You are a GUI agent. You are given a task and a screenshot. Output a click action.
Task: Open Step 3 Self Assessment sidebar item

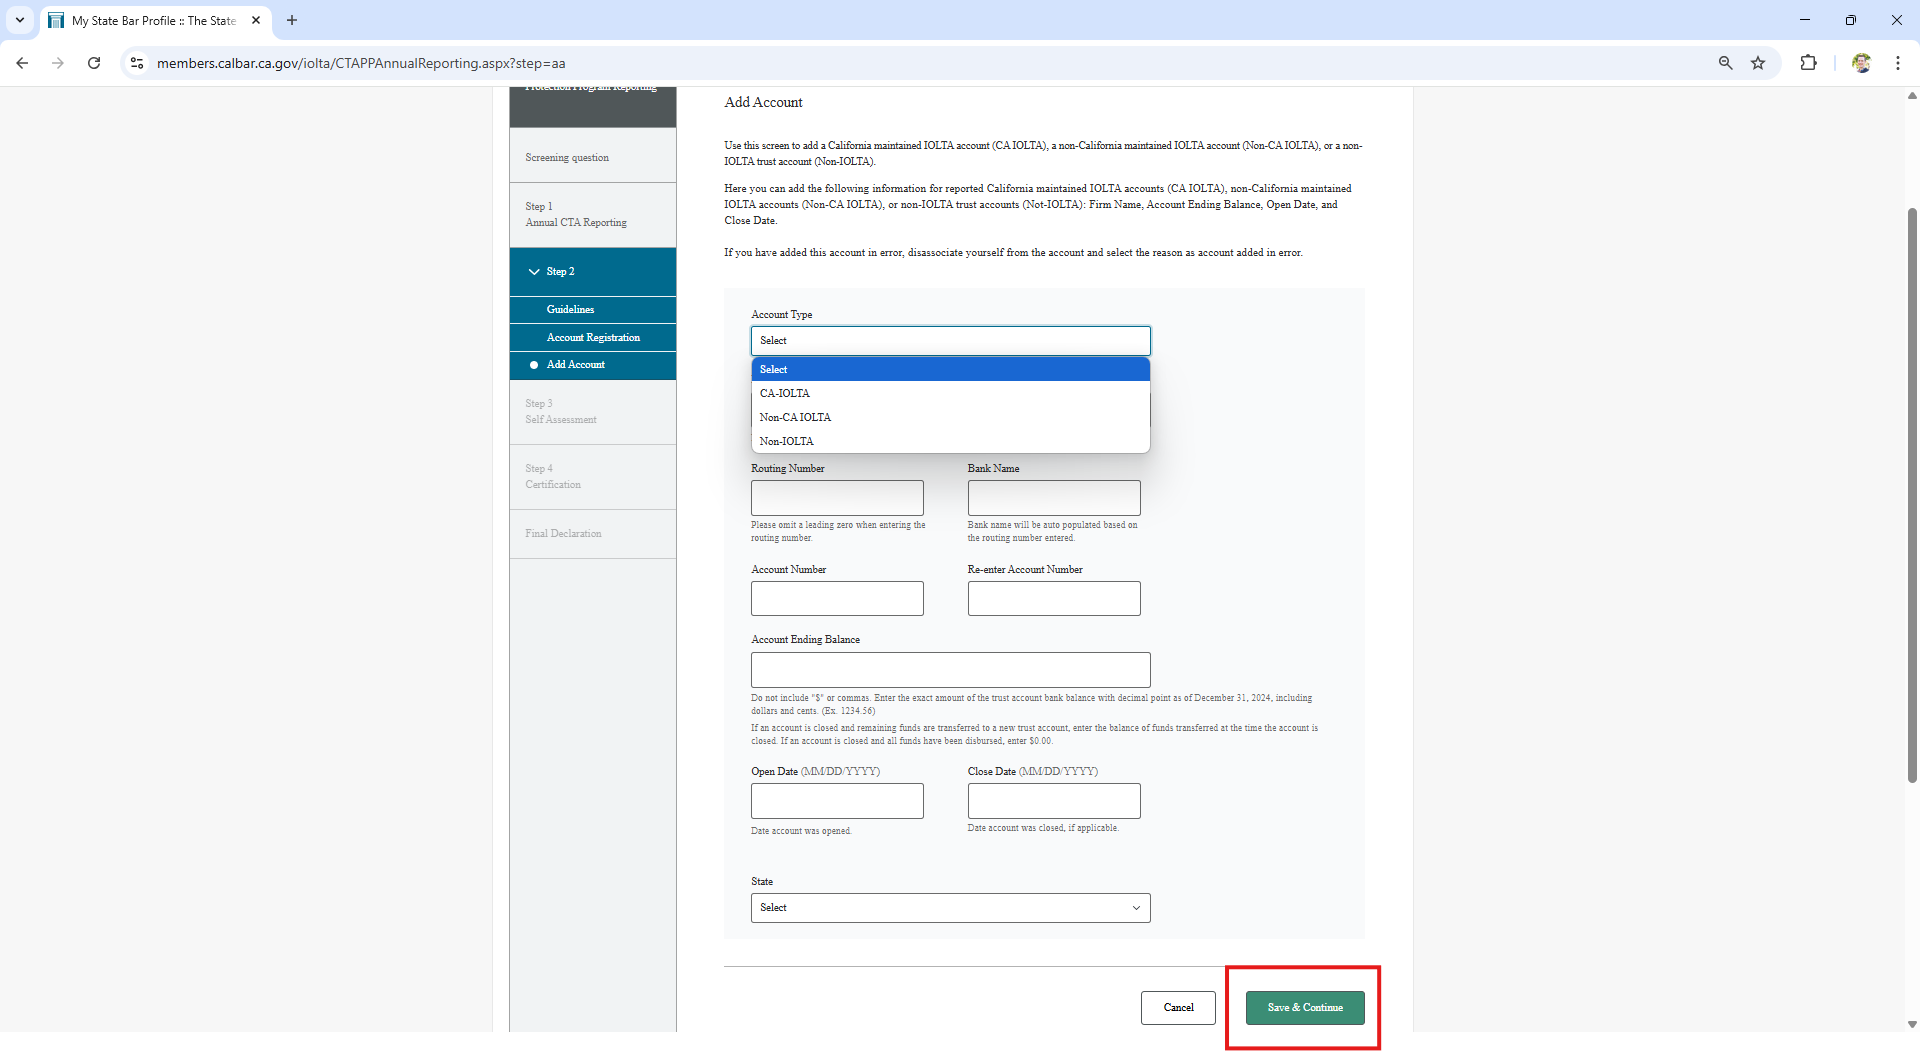pos(593,412)
